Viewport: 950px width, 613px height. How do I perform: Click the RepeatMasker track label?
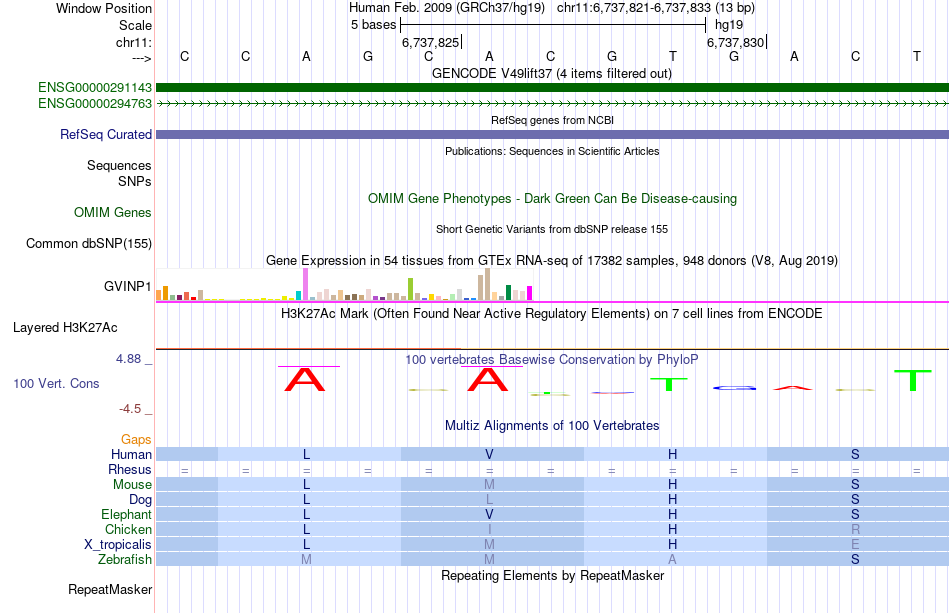tap(110, 589)
